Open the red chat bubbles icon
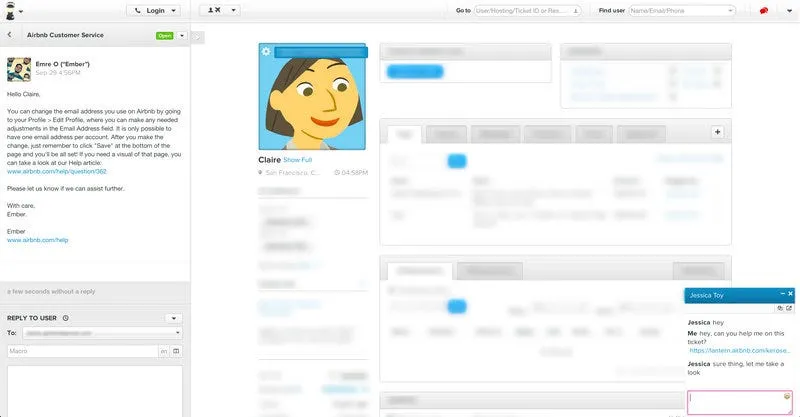Screen dimensions: 800x417 click(764, 11)
